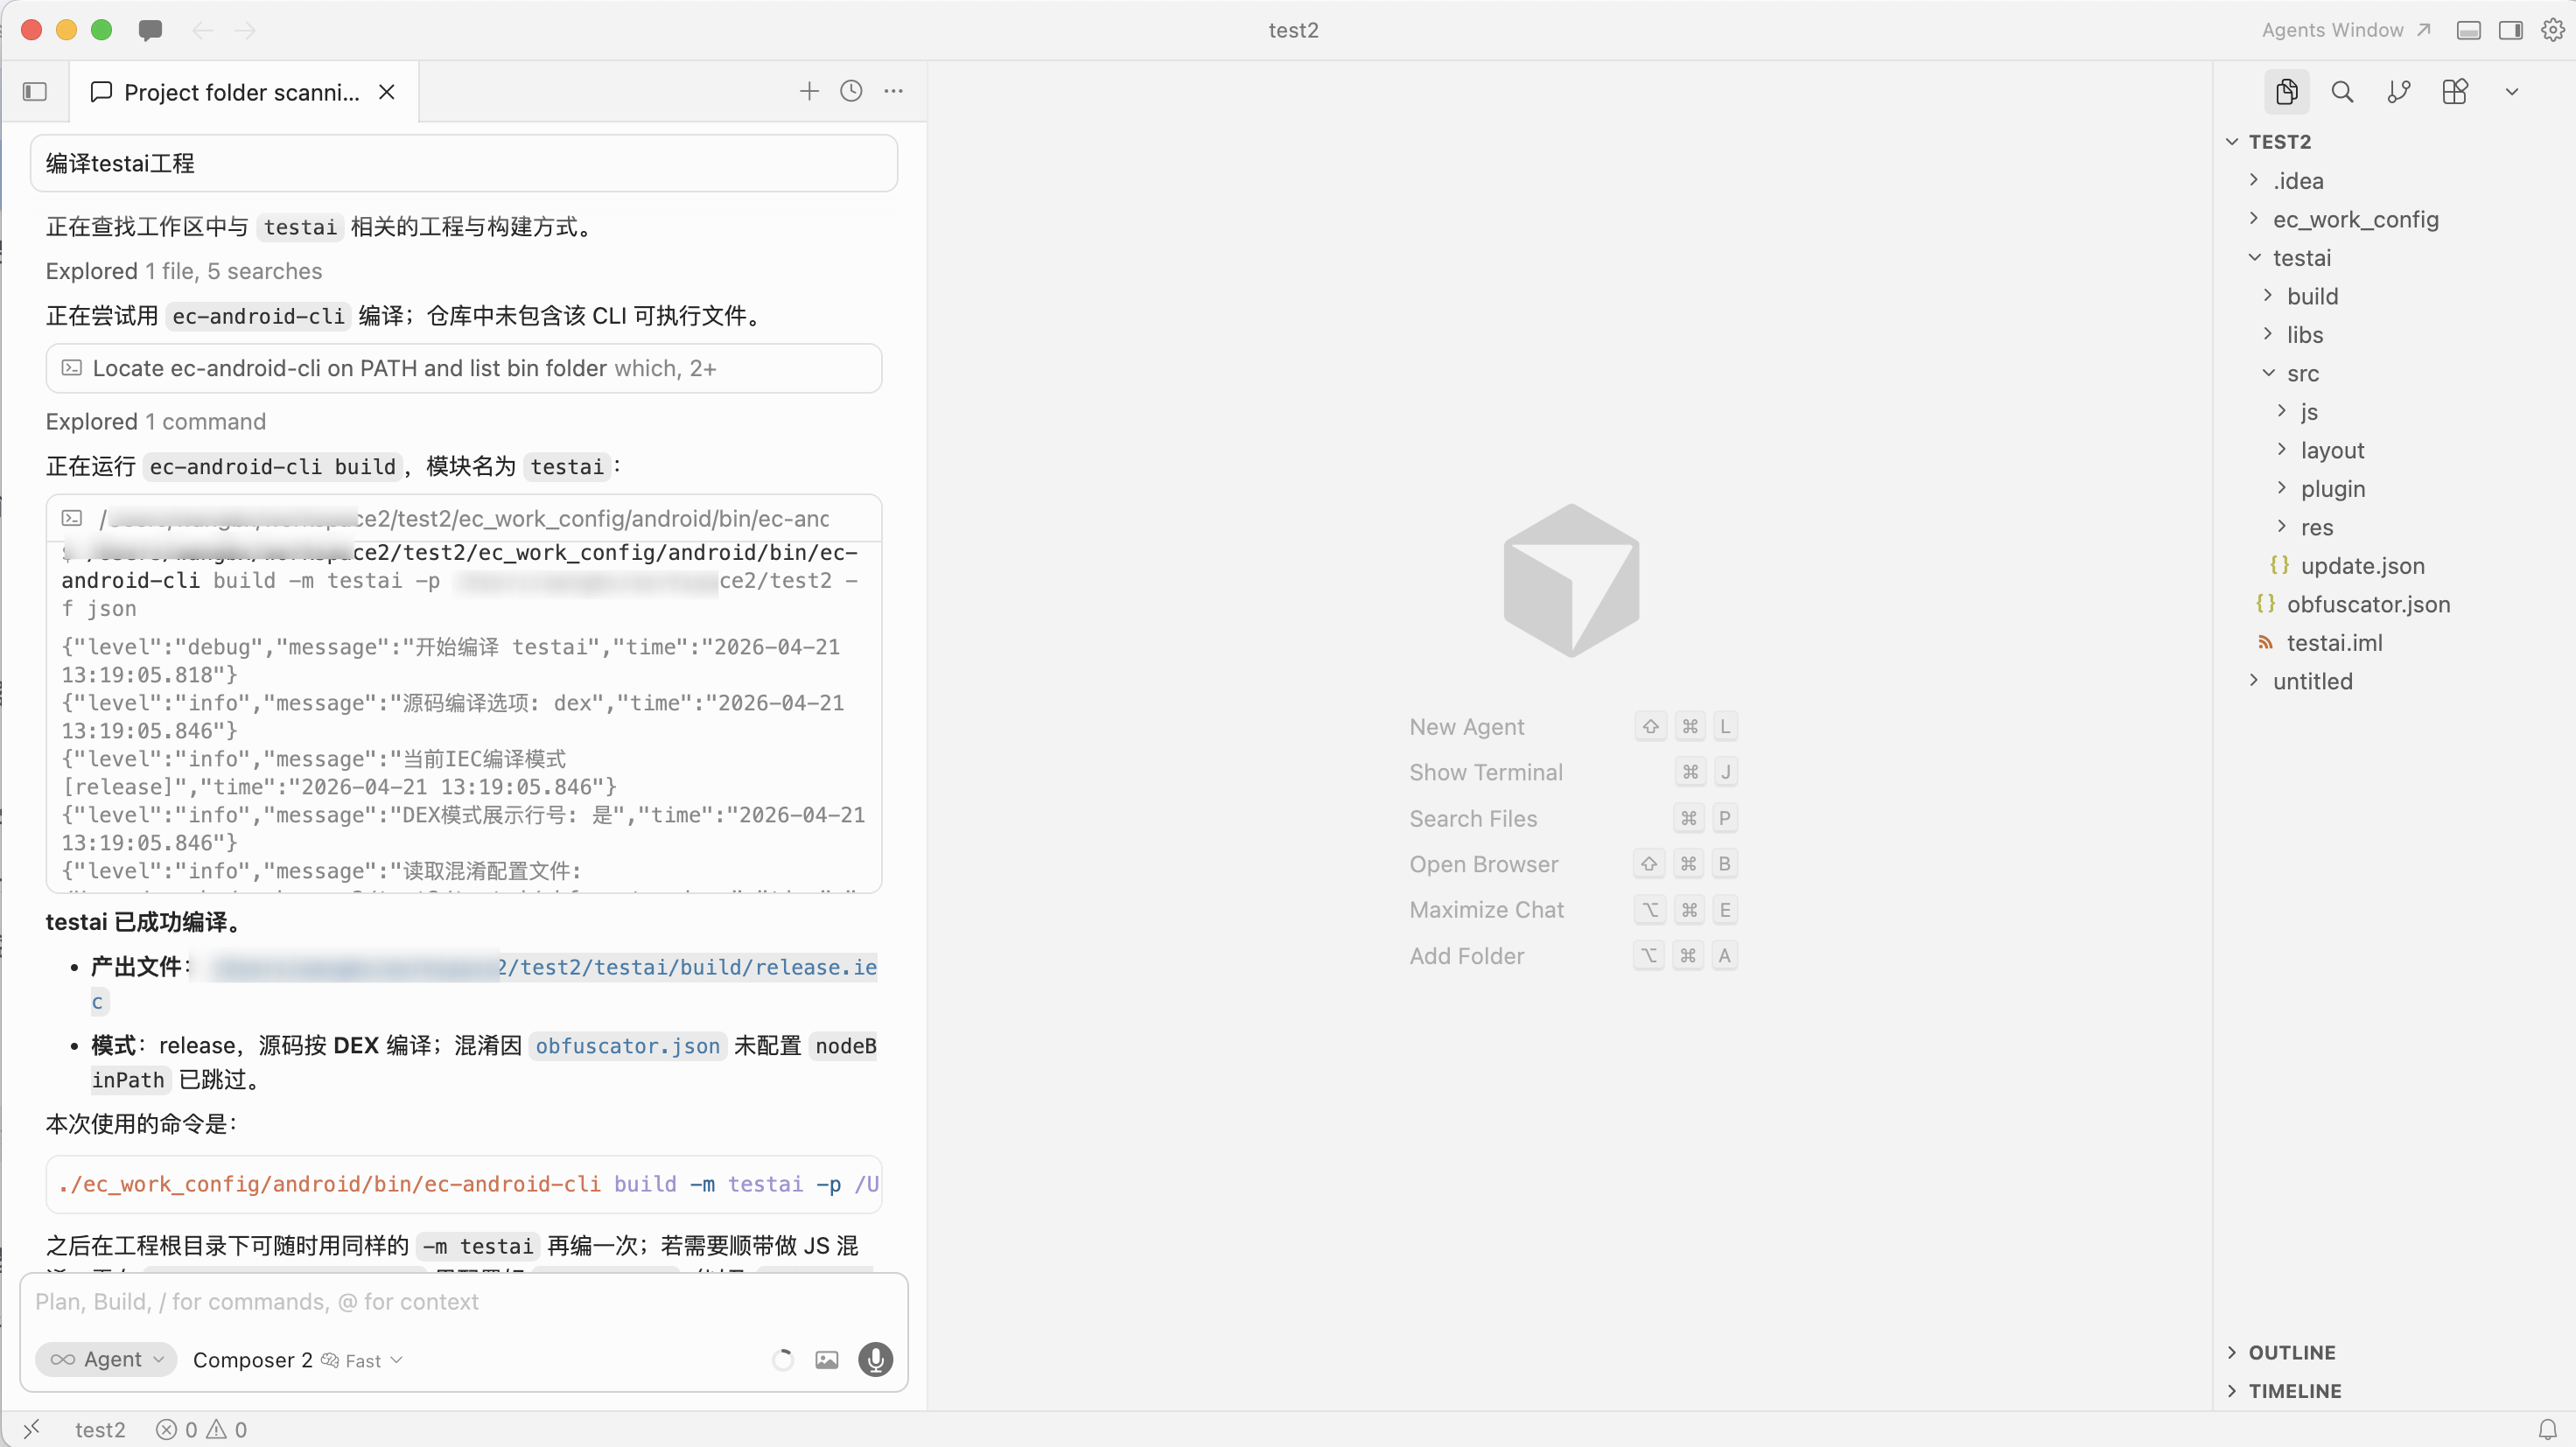Start new chat with plus icon
This screenshot has width=2576, height=1447.
pos(809,91)
